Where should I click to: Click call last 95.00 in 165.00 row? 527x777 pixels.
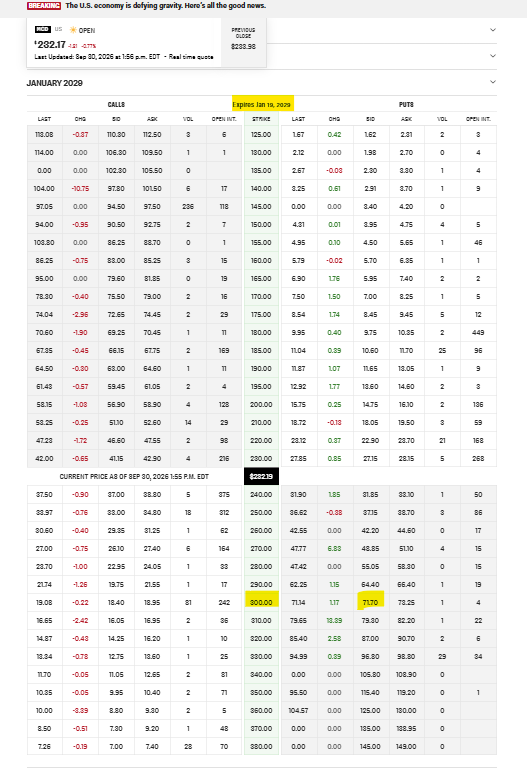tap(44, 278)
